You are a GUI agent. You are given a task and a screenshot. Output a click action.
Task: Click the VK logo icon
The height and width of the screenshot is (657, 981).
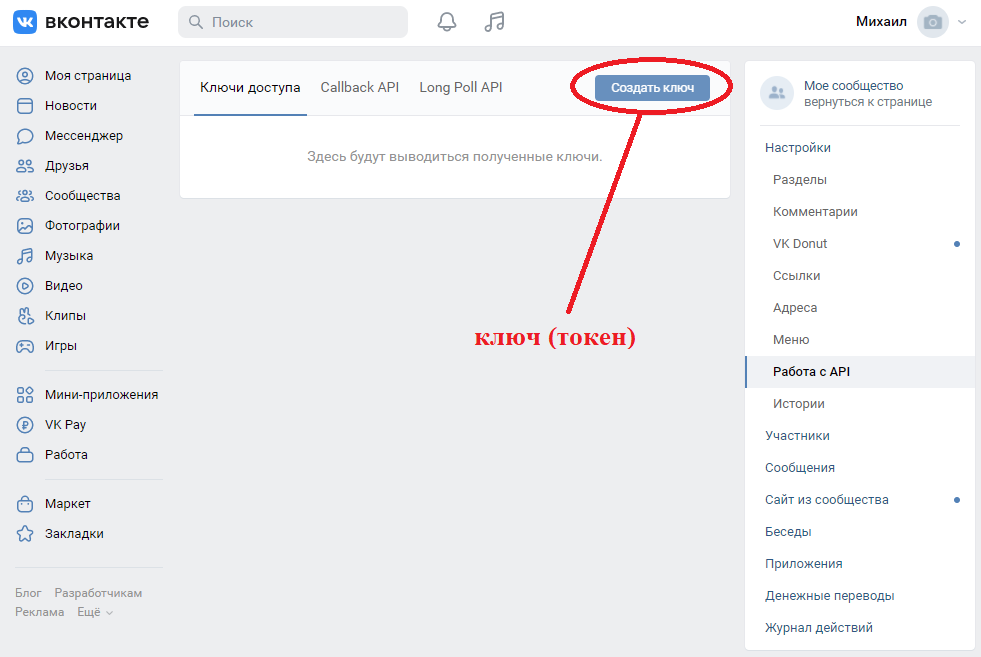click(x=25, y=22)
